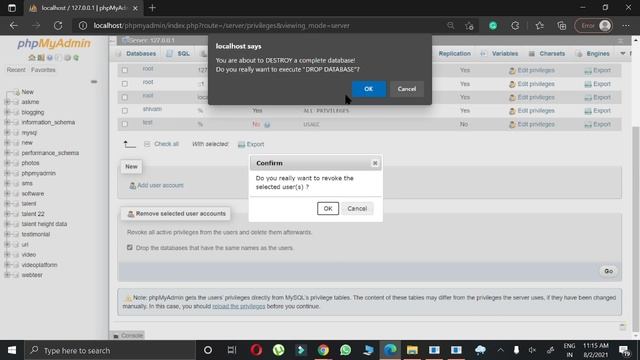Click Edit privileges icon for shivam user

pos(512,111)
